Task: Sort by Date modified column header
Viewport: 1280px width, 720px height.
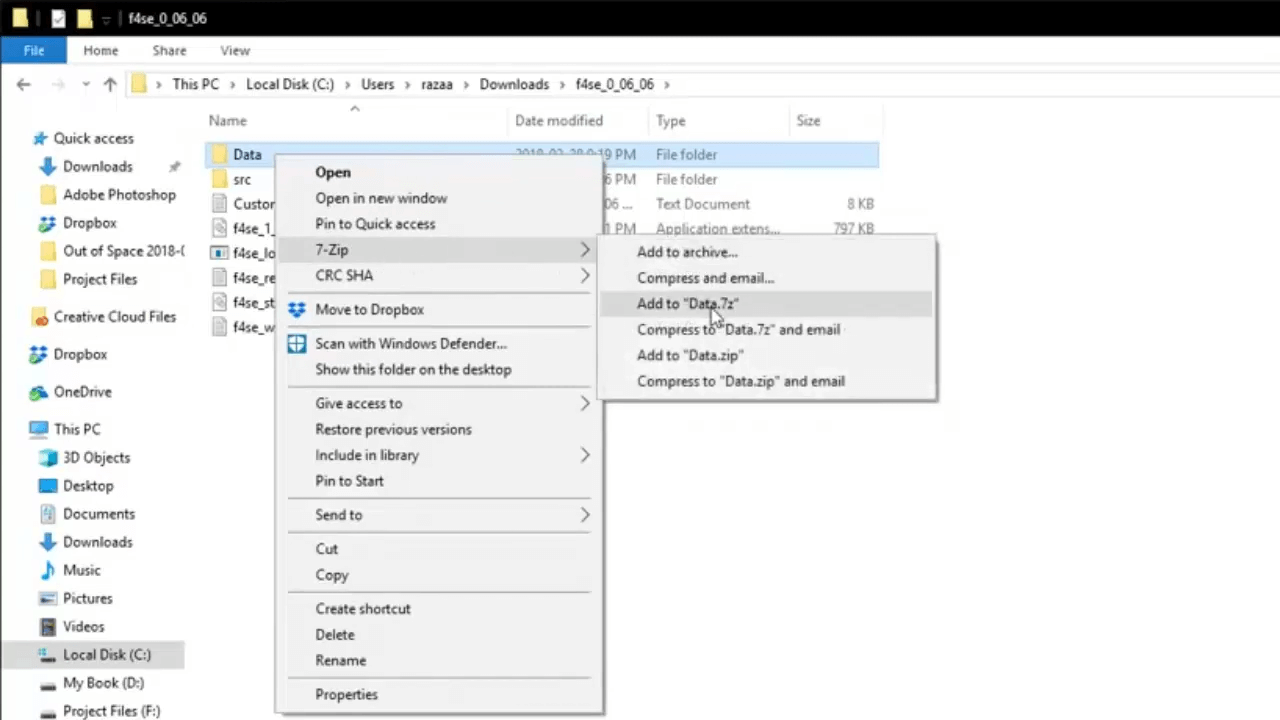Action: click(x=559, y=121)
